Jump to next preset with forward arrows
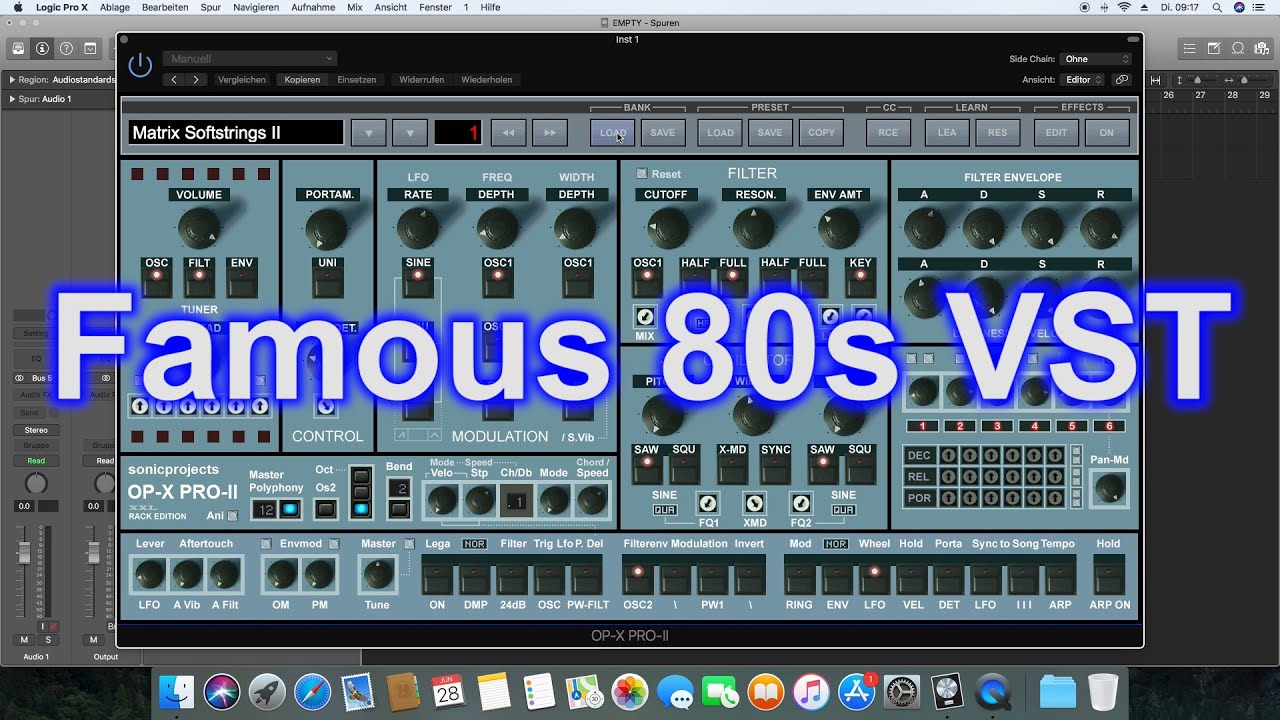 pos(550,132)
